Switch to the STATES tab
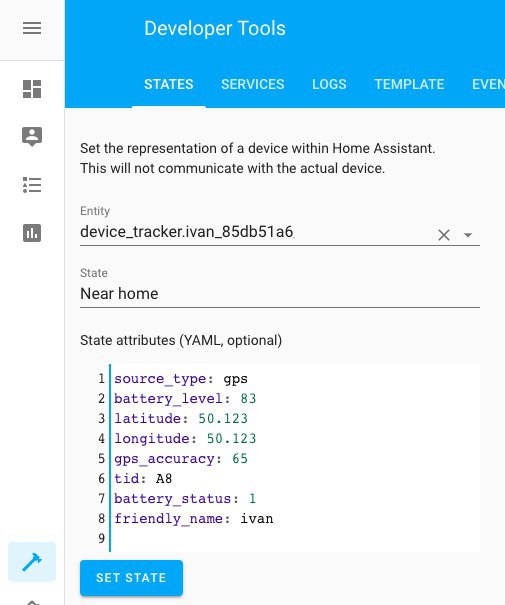Viewport: 505px width, 605px height. coord(169,84)
